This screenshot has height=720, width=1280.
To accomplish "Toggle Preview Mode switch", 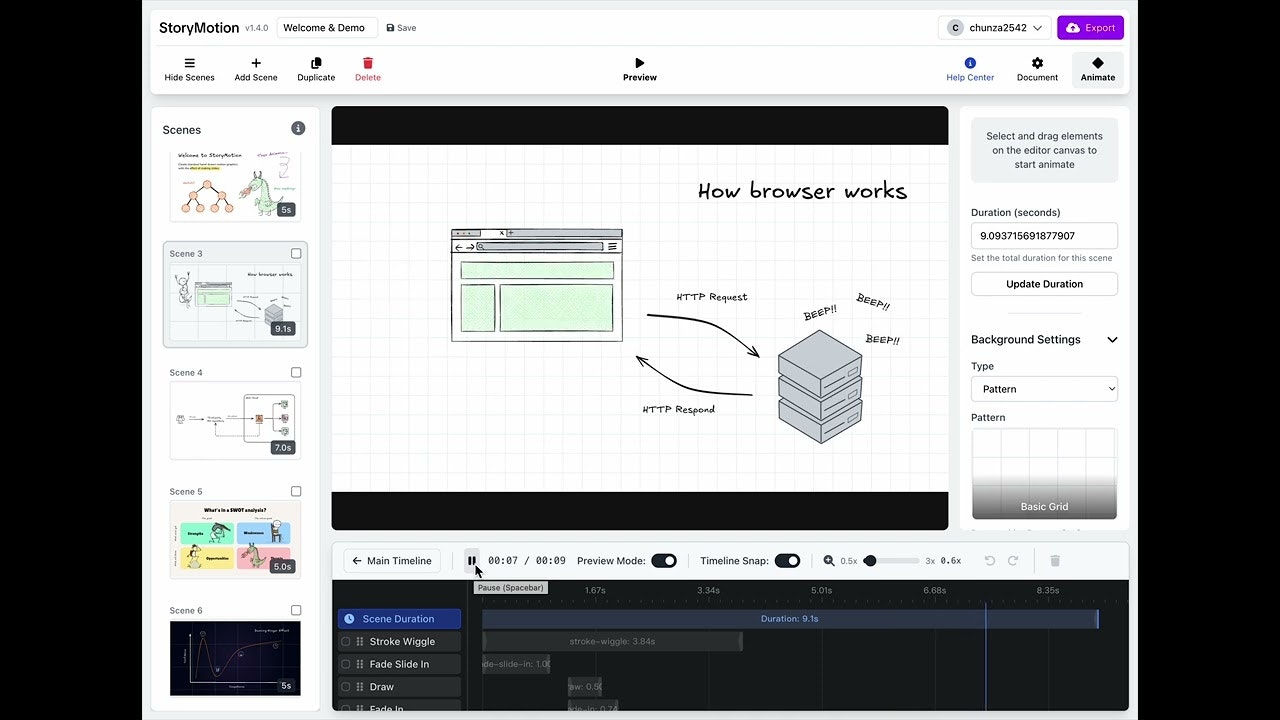I will (664, 561).
